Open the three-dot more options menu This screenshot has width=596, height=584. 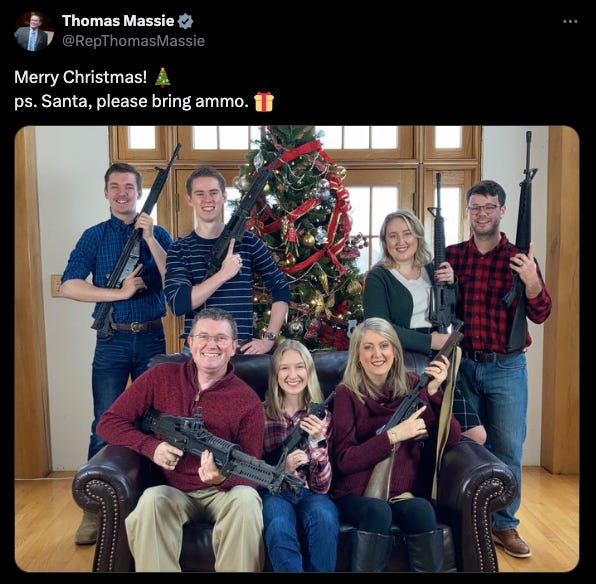coord(570,22)
